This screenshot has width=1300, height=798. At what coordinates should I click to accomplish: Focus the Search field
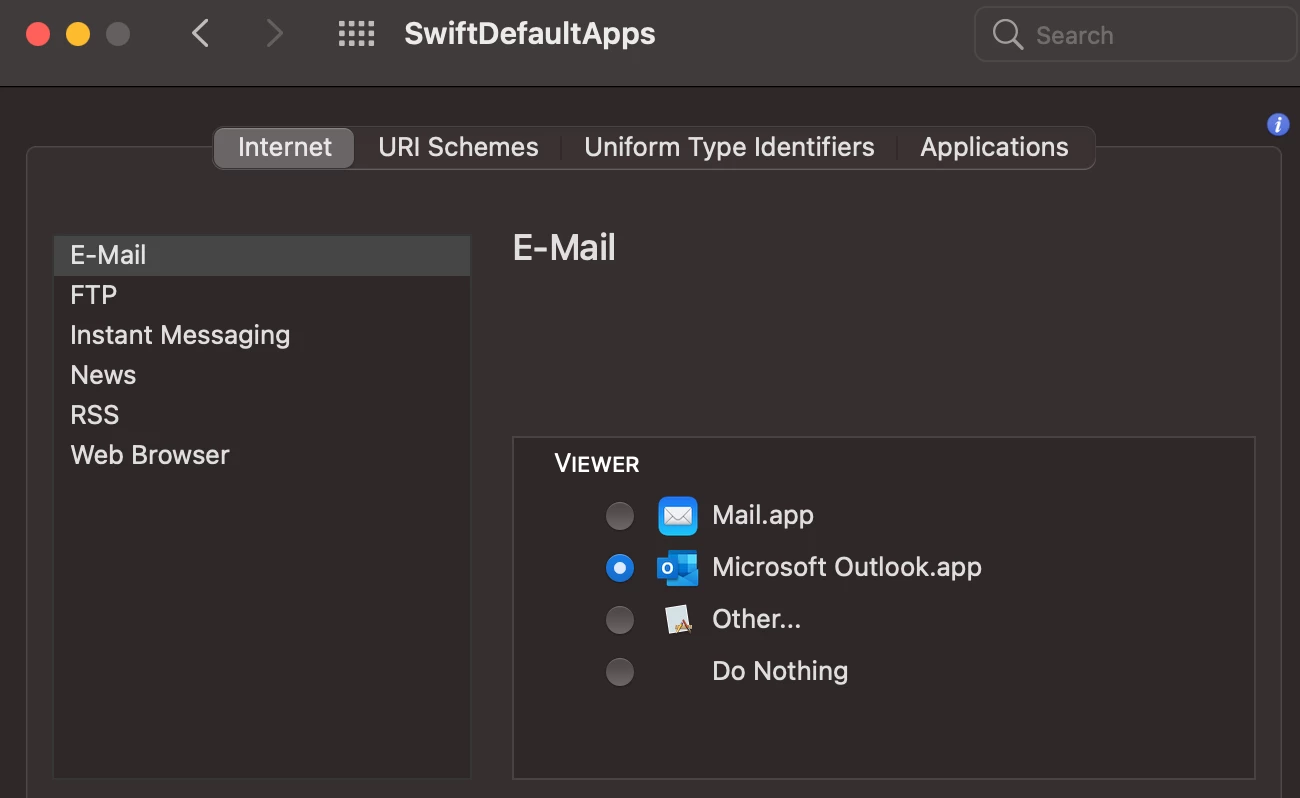1135,35
